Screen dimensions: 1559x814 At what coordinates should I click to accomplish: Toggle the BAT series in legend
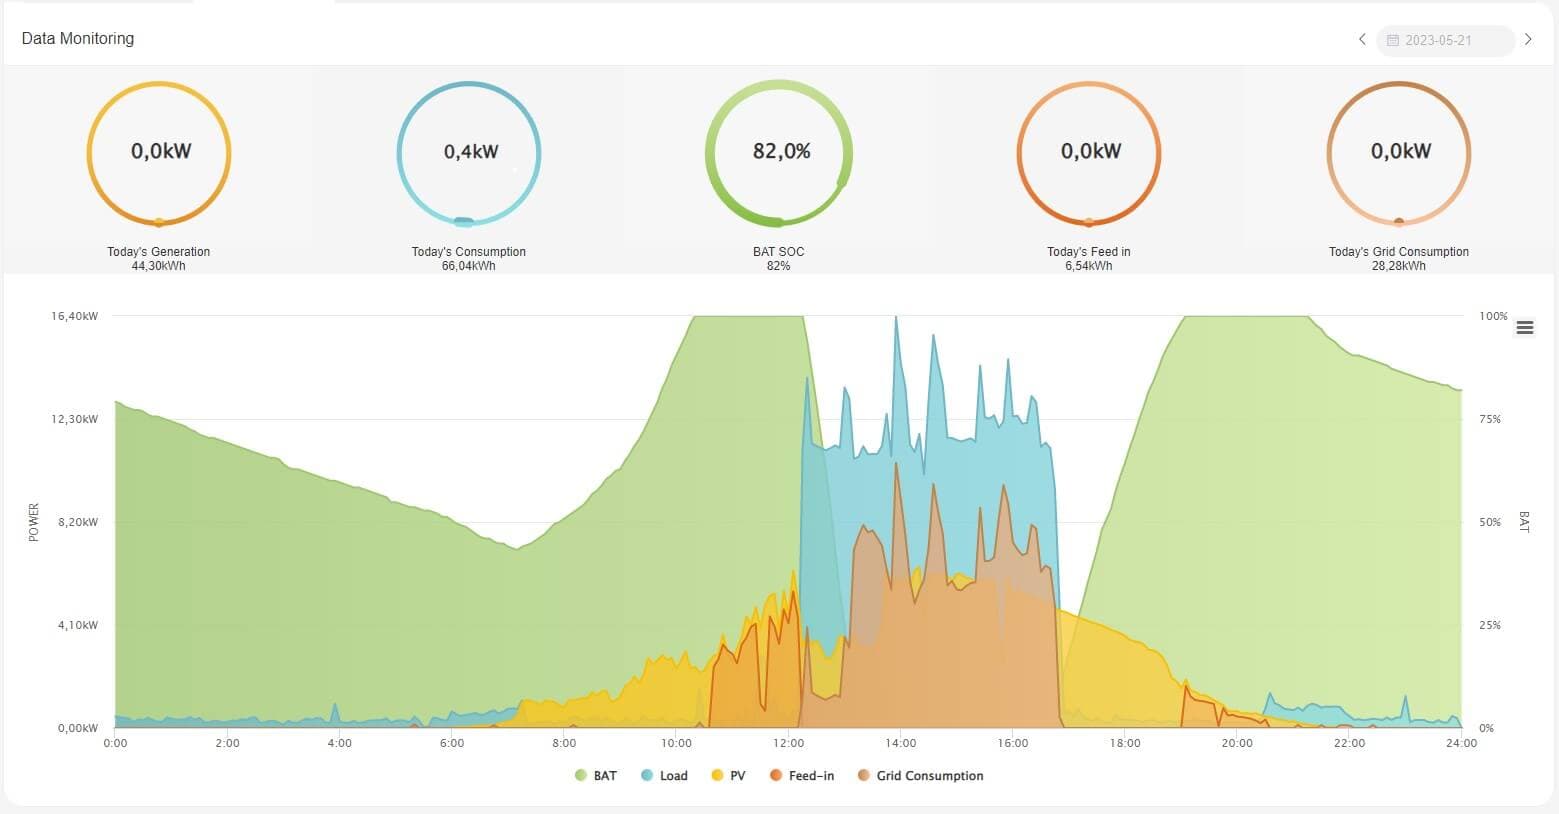tap(596, 776)
